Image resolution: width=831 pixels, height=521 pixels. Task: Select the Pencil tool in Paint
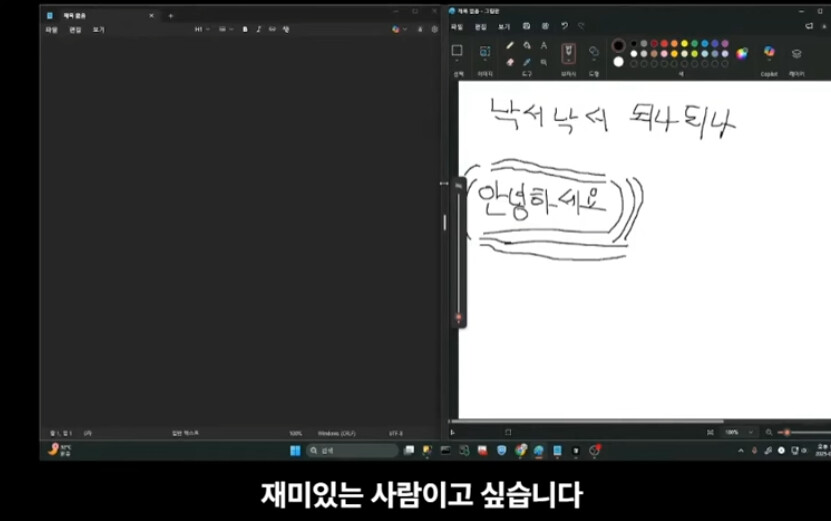coord(510,45)
